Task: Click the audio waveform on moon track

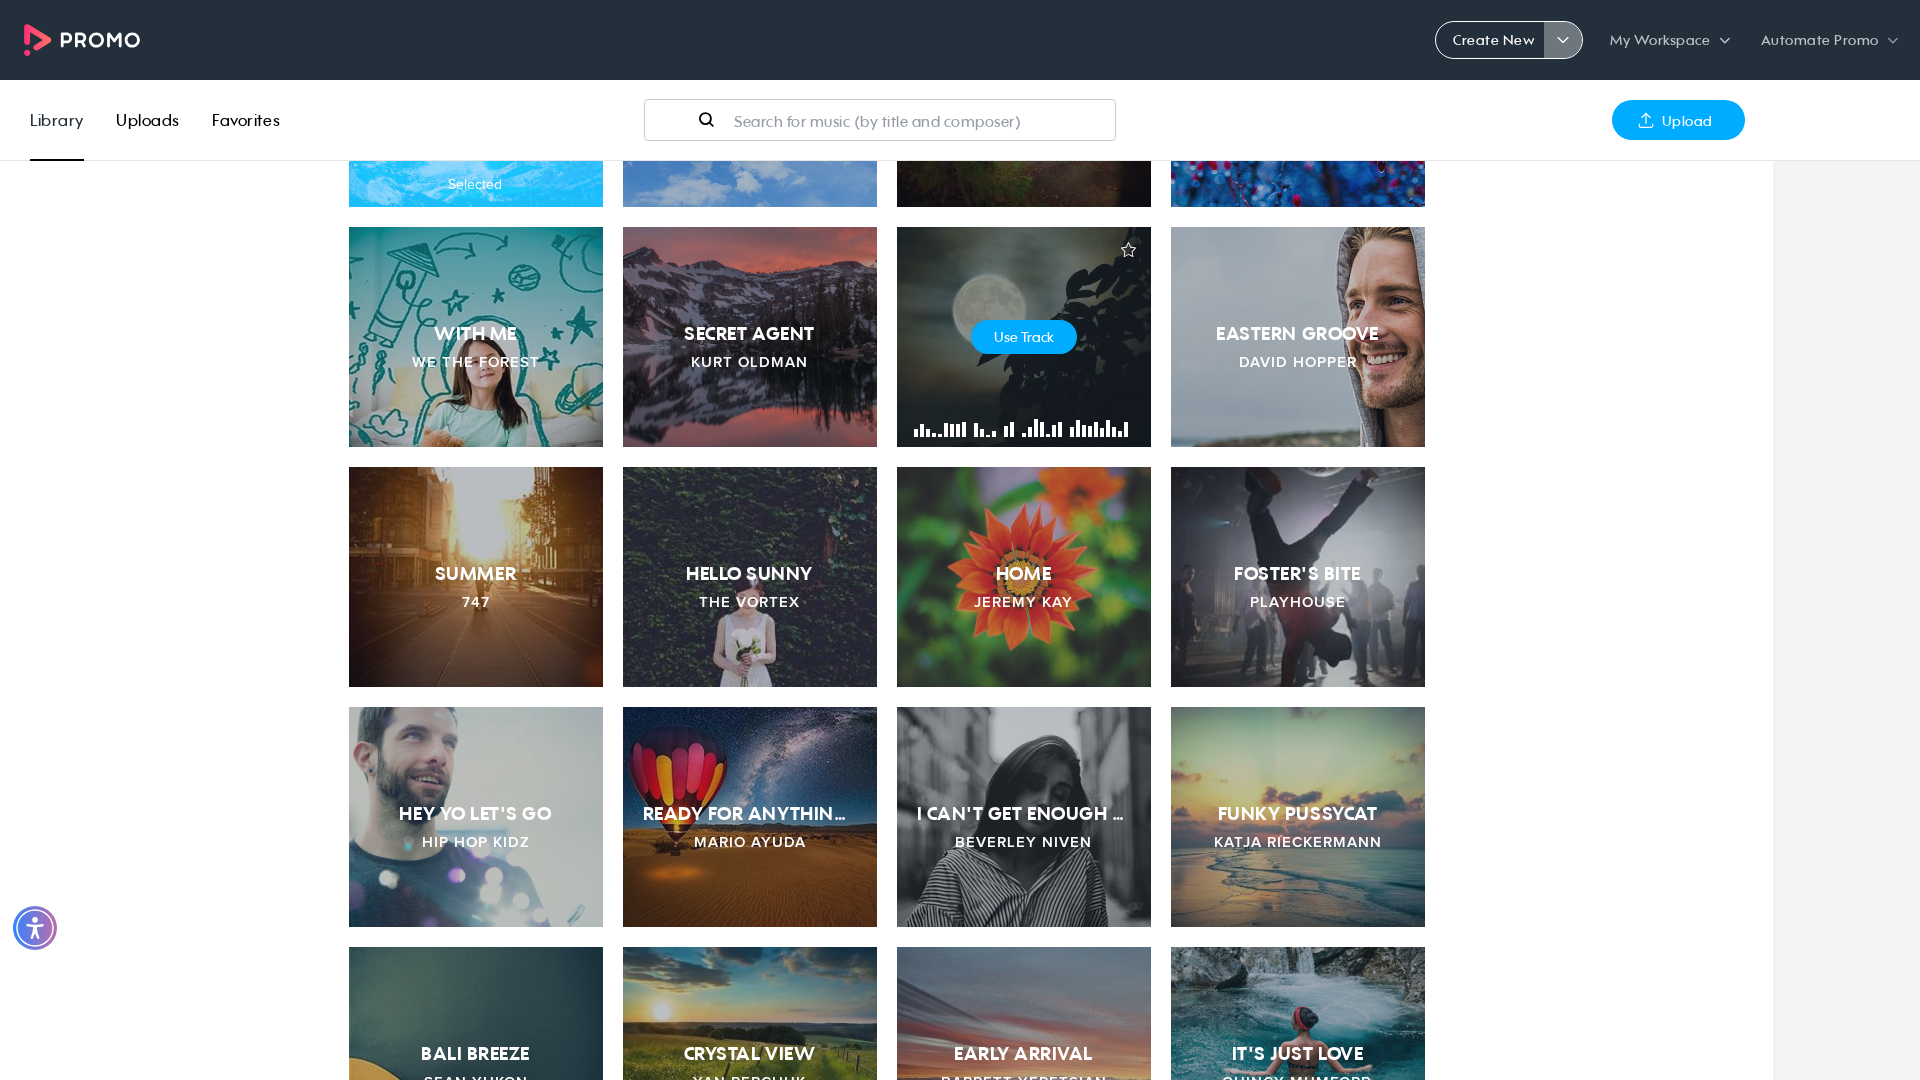Action: click(1021, 429)
